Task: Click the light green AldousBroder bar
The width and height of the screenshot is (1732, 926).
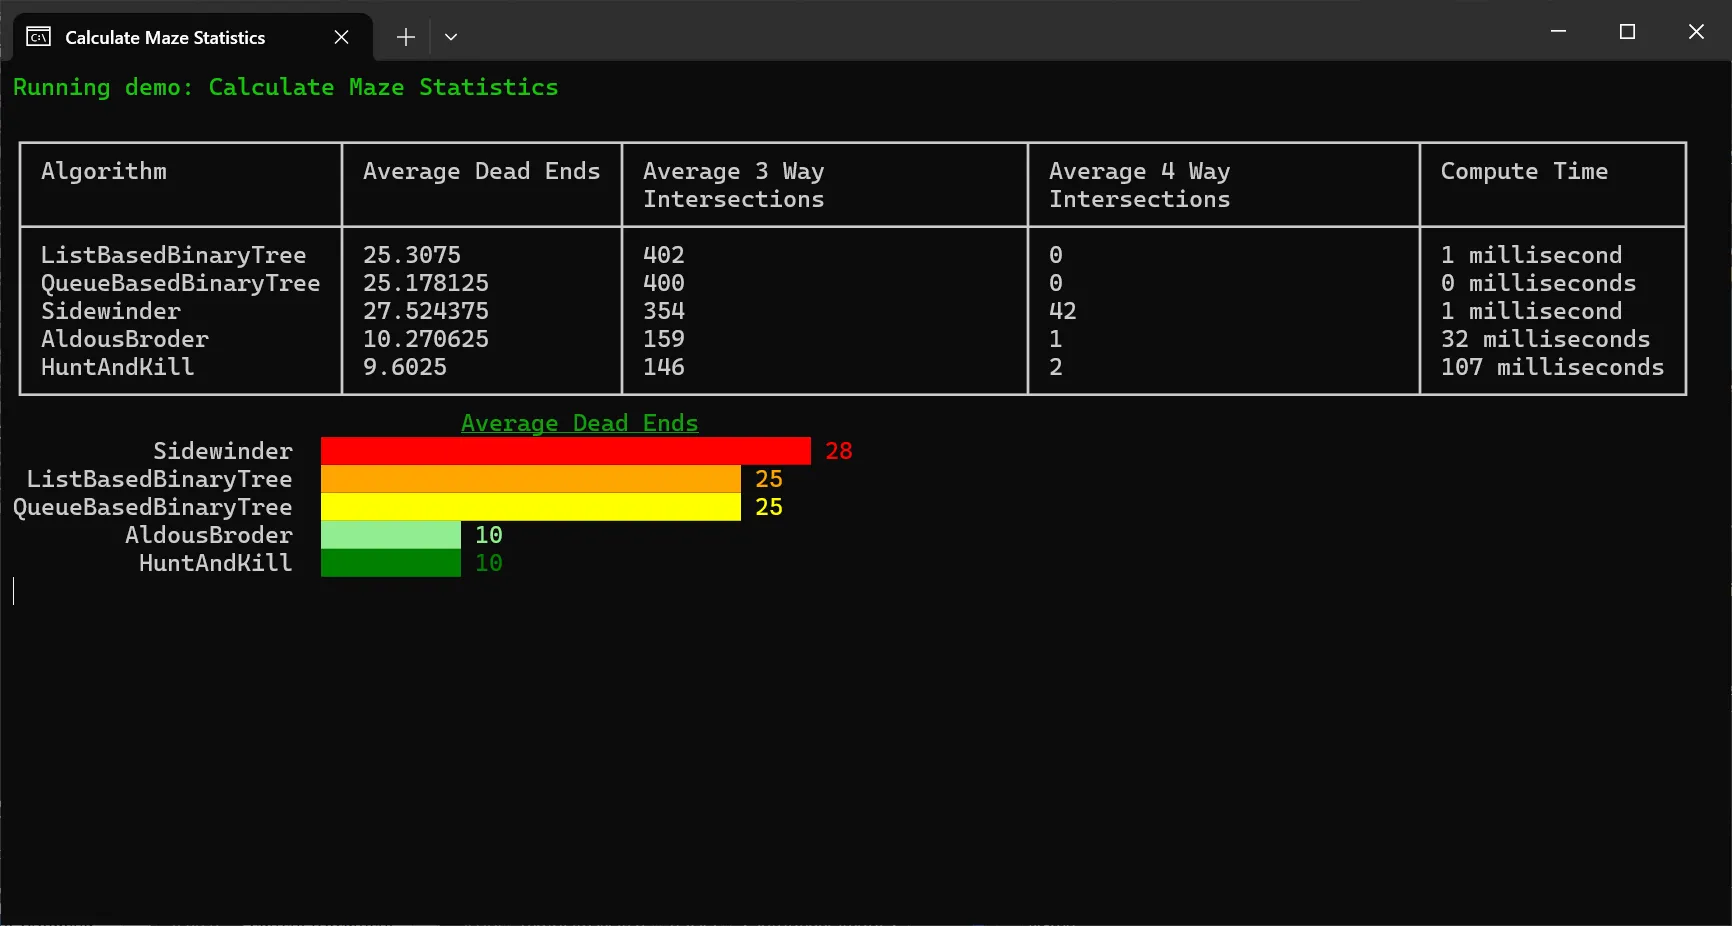Action: (x=390, y=535)
